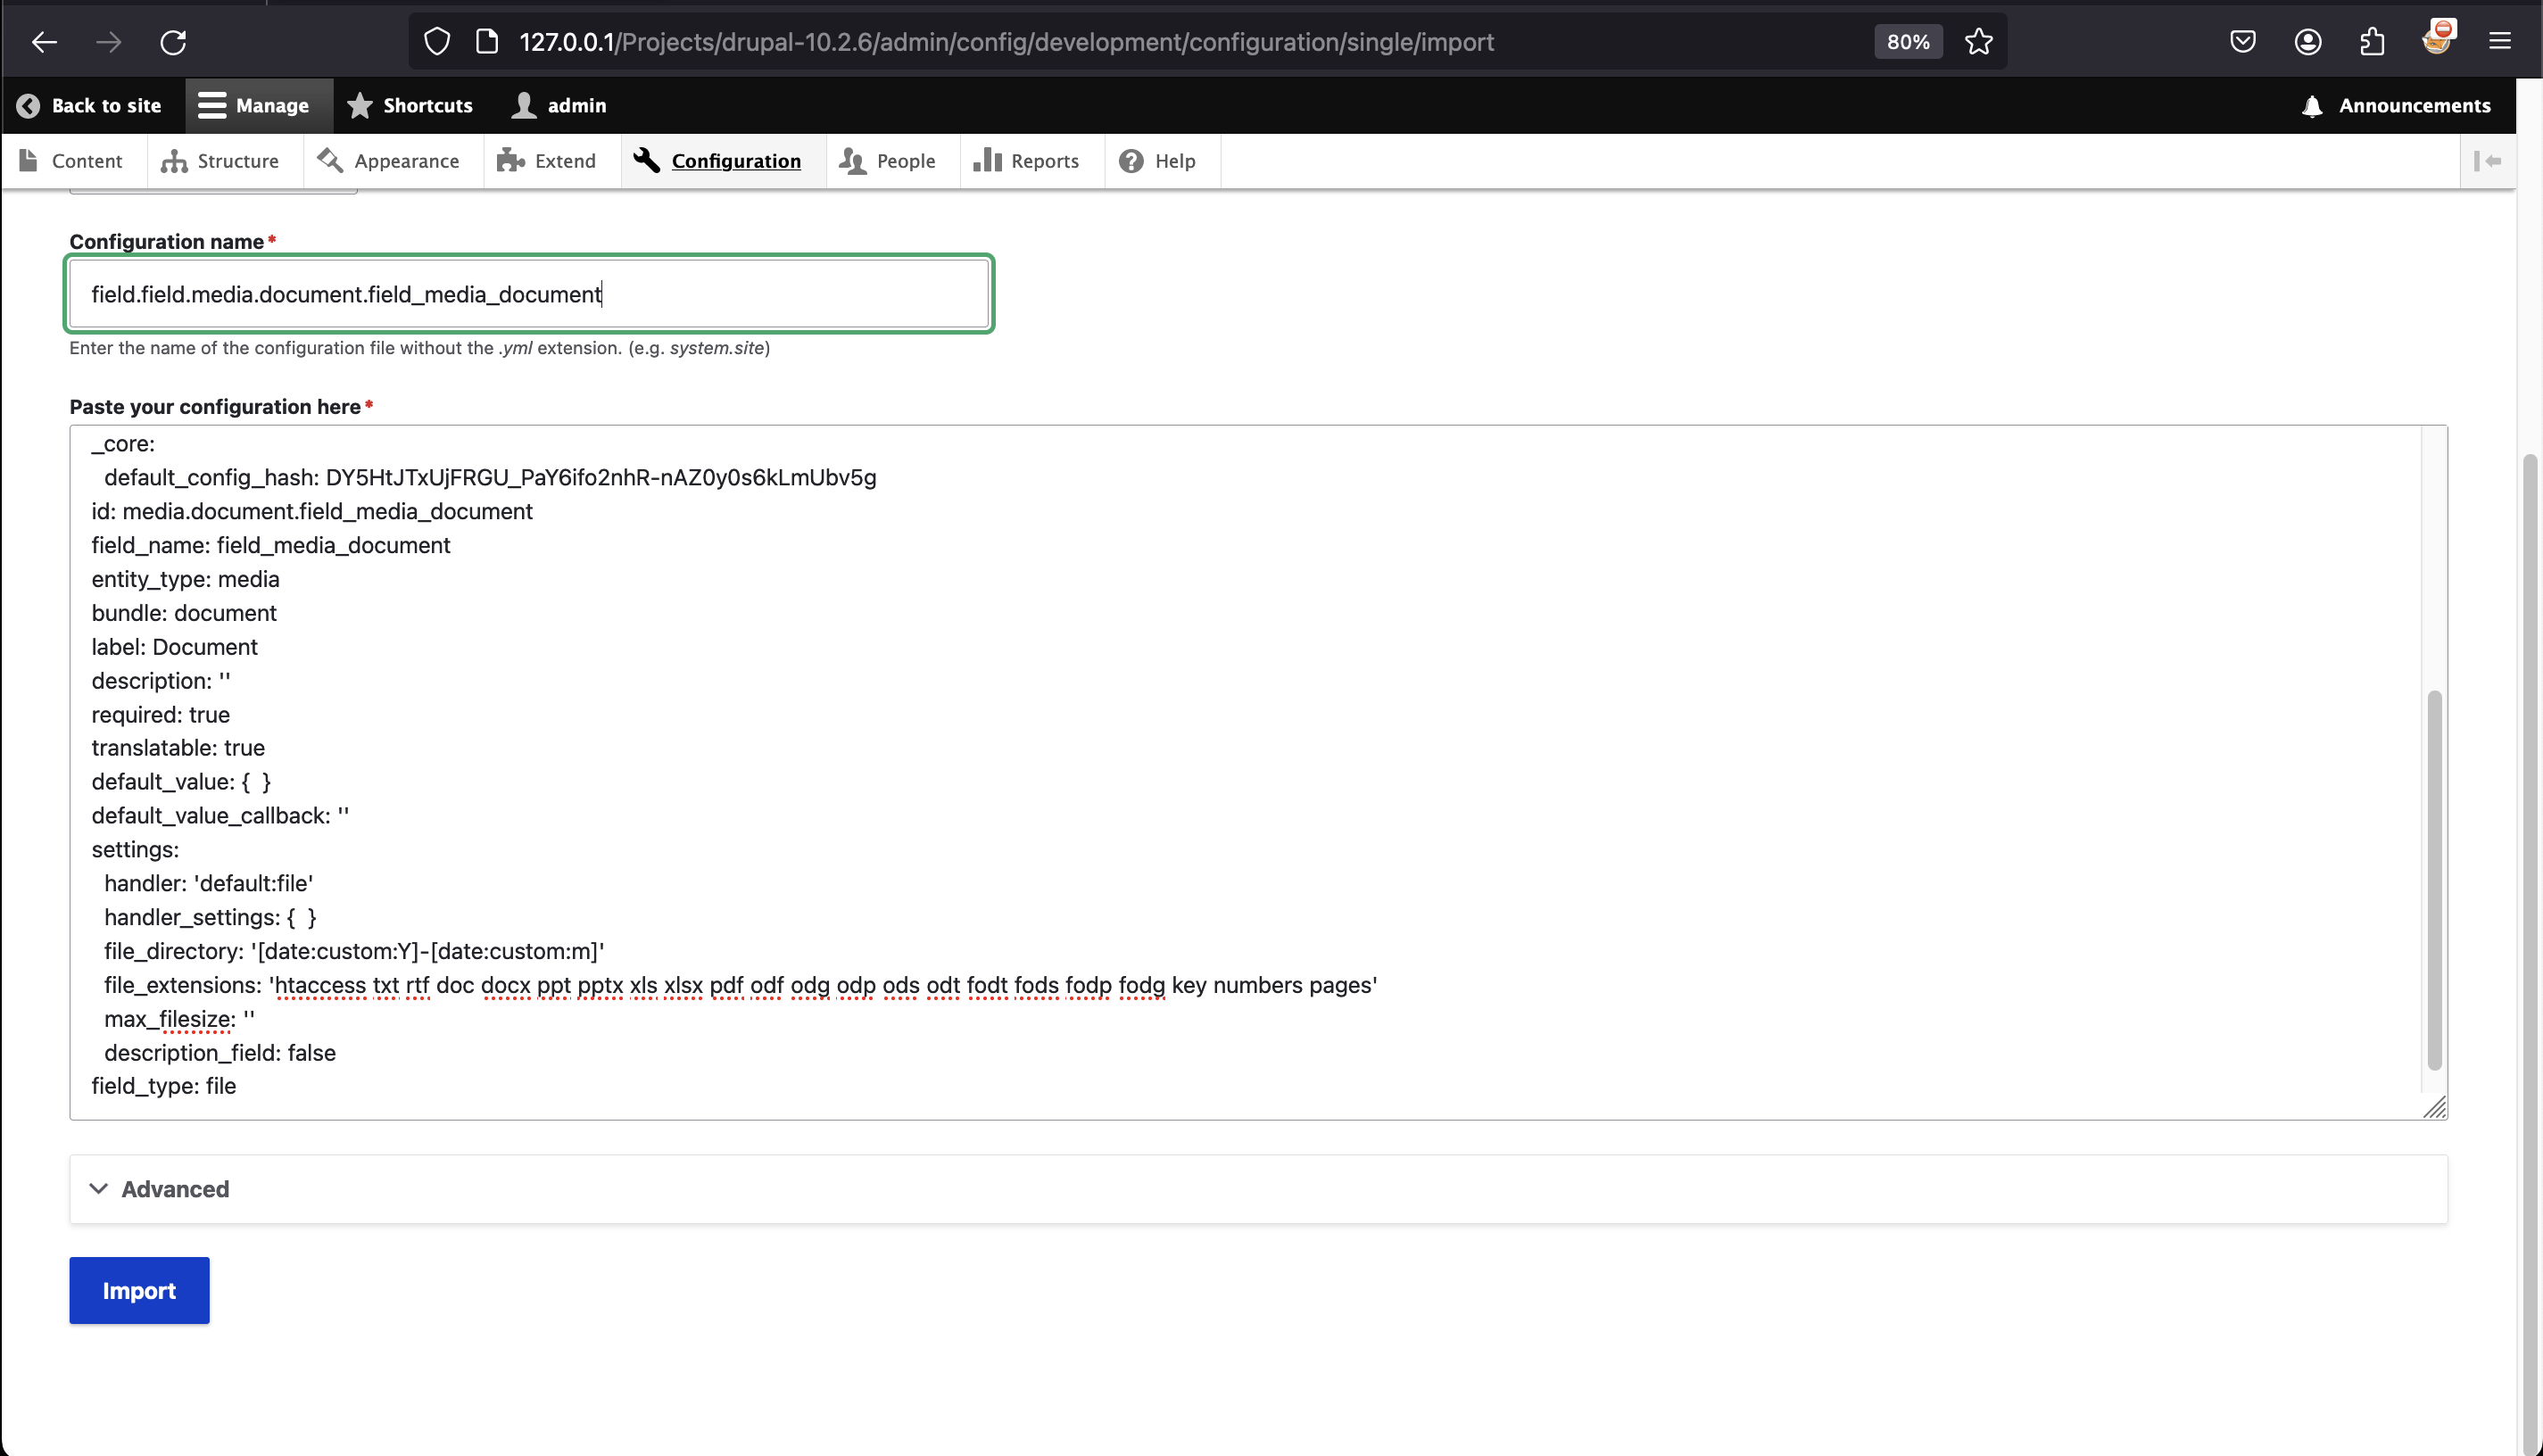Click the Save to Pocket icon
Screen dimensions: 2543x1456
[2242, 42]
